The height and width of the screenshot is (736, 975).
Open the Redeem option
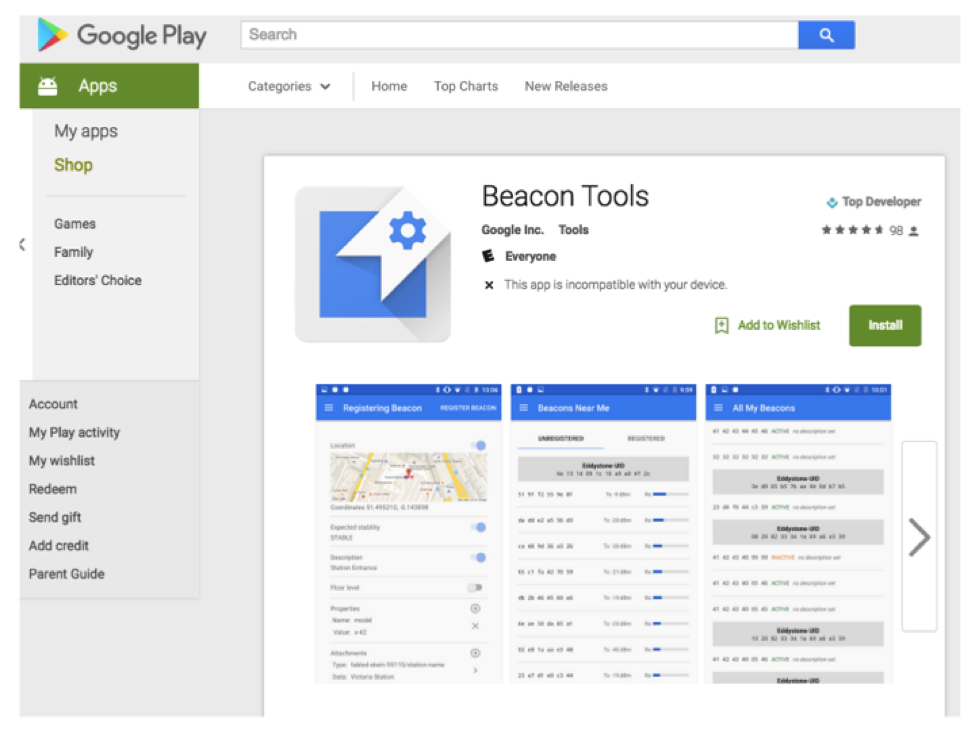click(x=52, y=489)
